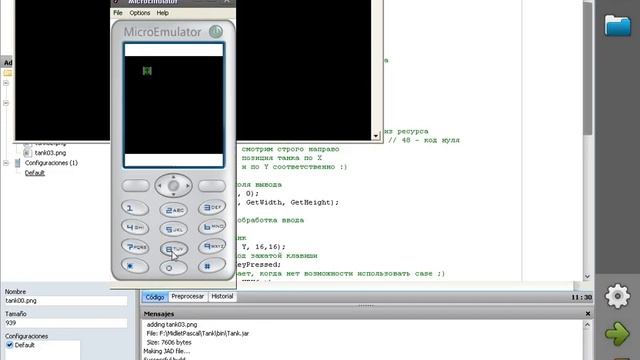
Task: Tap the star key on phone keypad
Action: click(135, 266)
